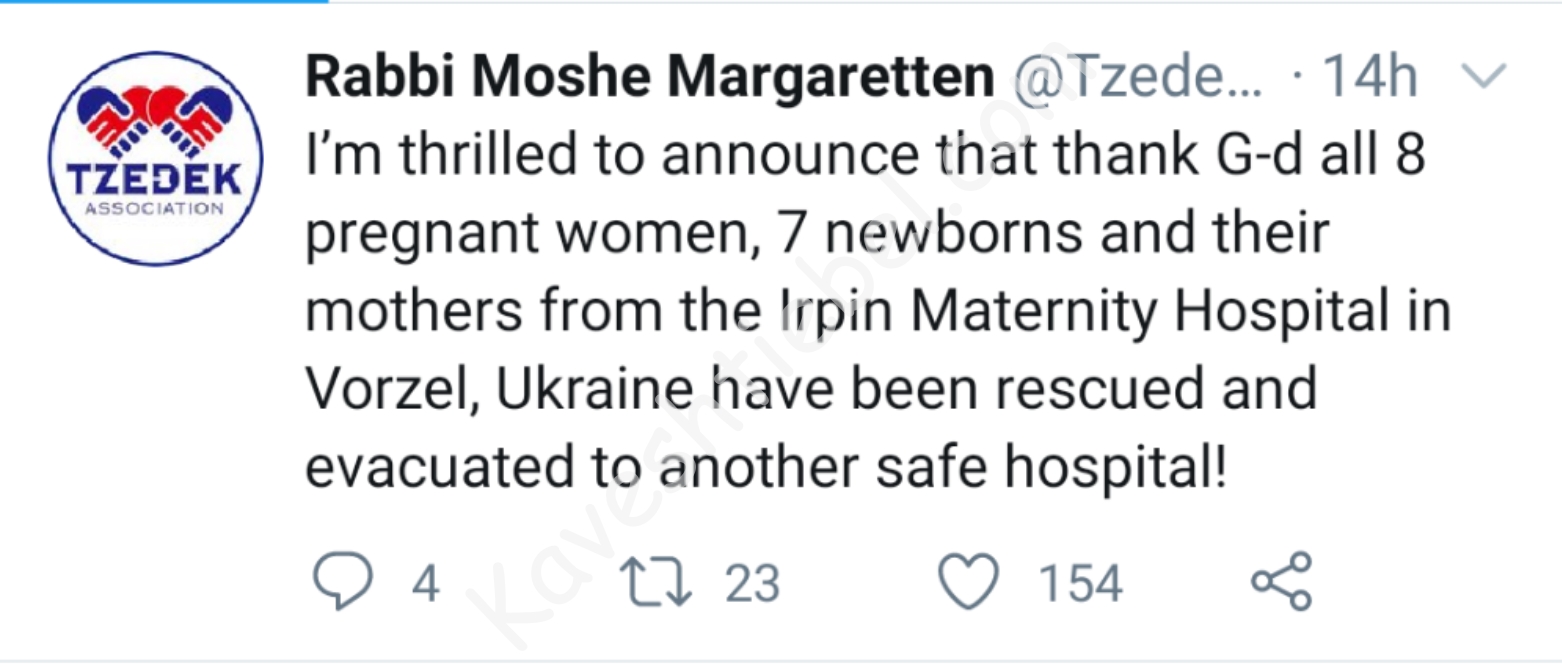Click the ASSOCIATION label in the logo
The height and width of the screenshot is (669, 1562).
pos(155,209)
